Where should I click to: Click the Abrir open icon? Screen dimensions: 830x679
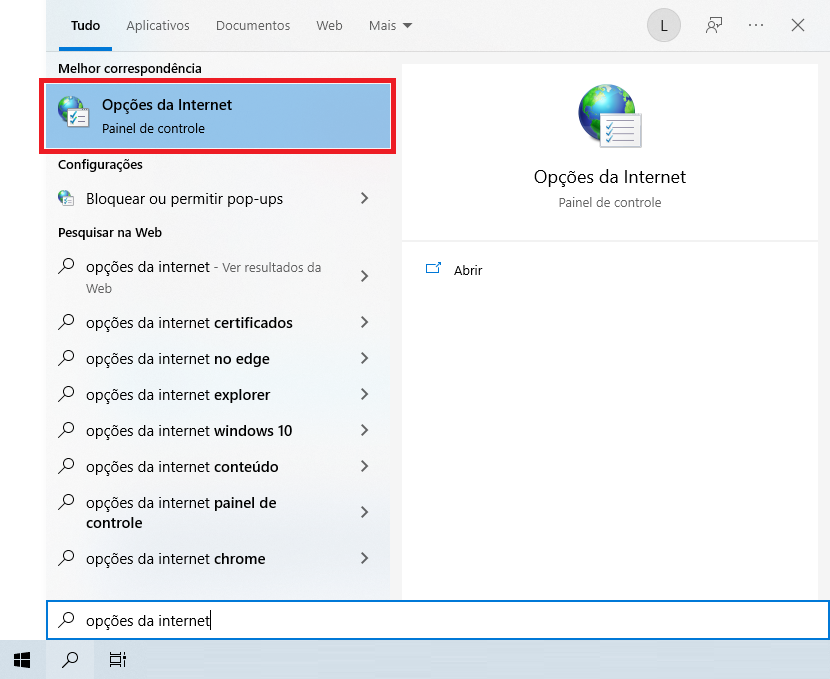click(433, 270)
